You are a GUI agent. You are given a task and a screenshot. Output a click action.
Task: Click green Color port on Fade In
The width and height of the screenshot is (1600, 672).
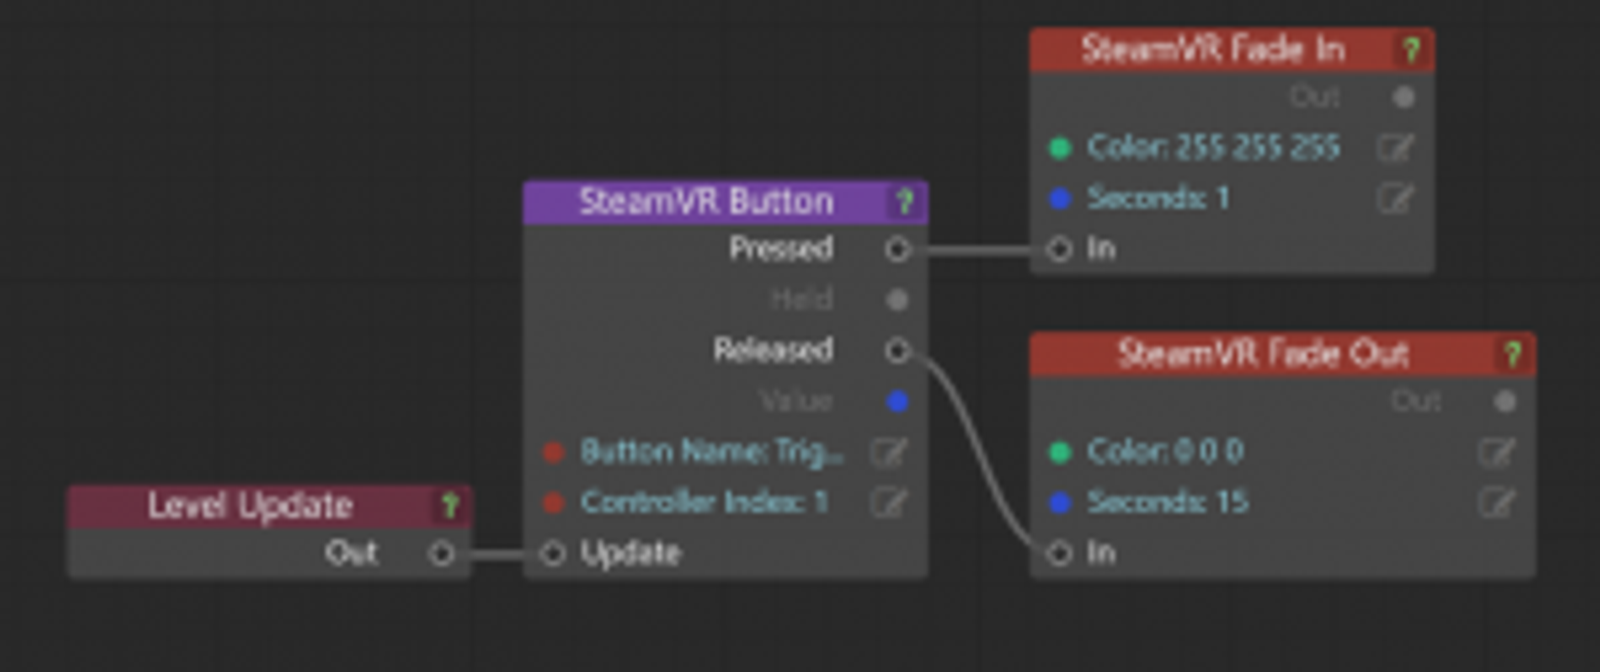(x=1059, y=148)
